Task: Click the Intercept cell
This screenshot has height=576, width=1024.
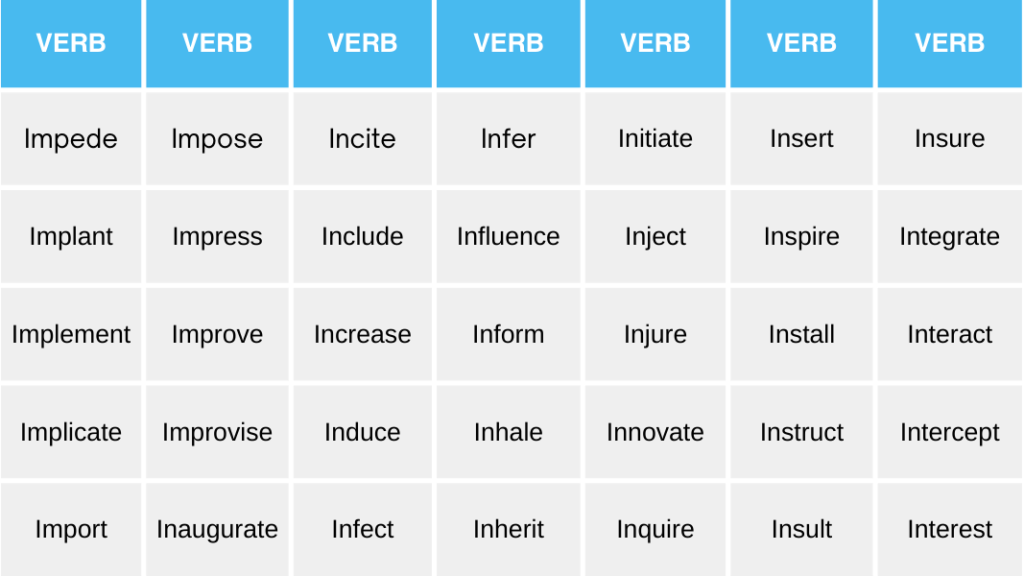Action: [x=949, y=433]
